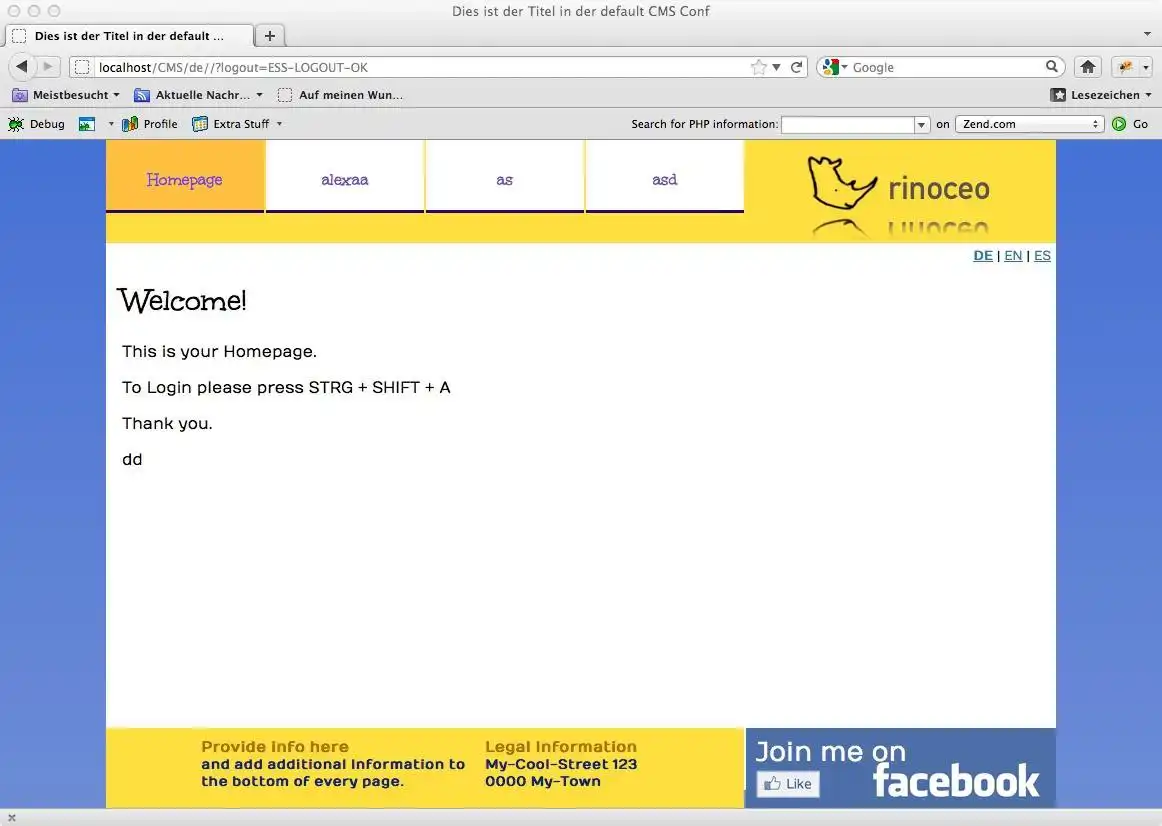1162x826 pixels.
Task: Switch language to ES
Action: 1042,256
